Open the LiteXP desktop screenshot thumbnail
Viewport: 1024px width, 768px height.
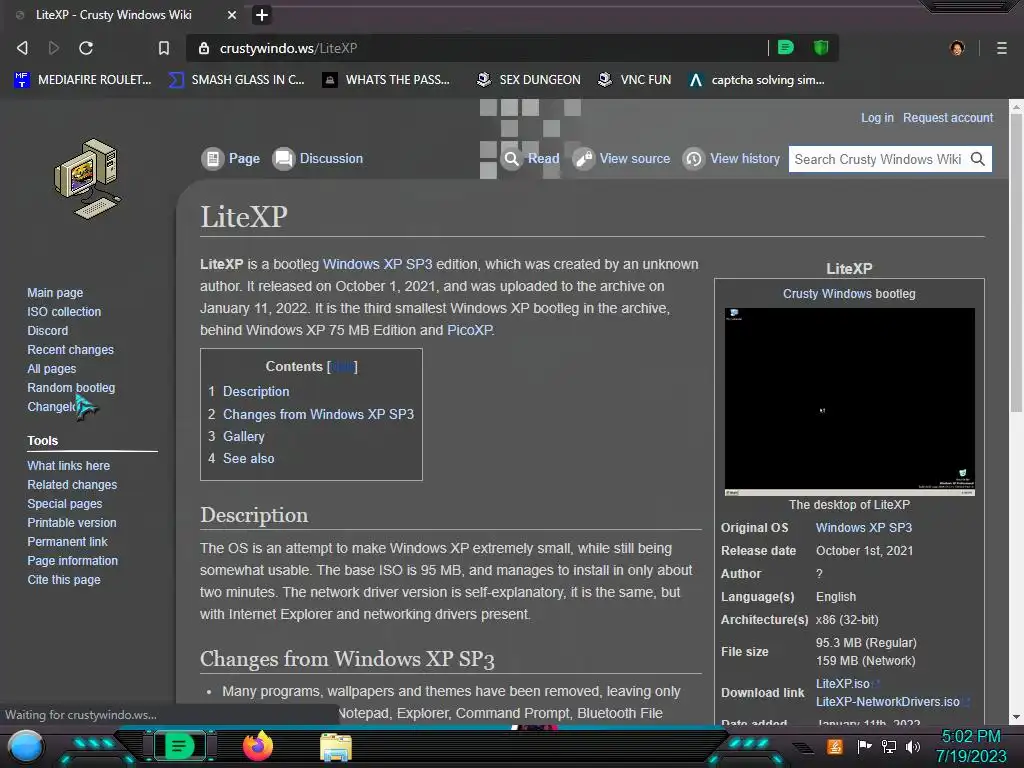click(x=850, y=402)
